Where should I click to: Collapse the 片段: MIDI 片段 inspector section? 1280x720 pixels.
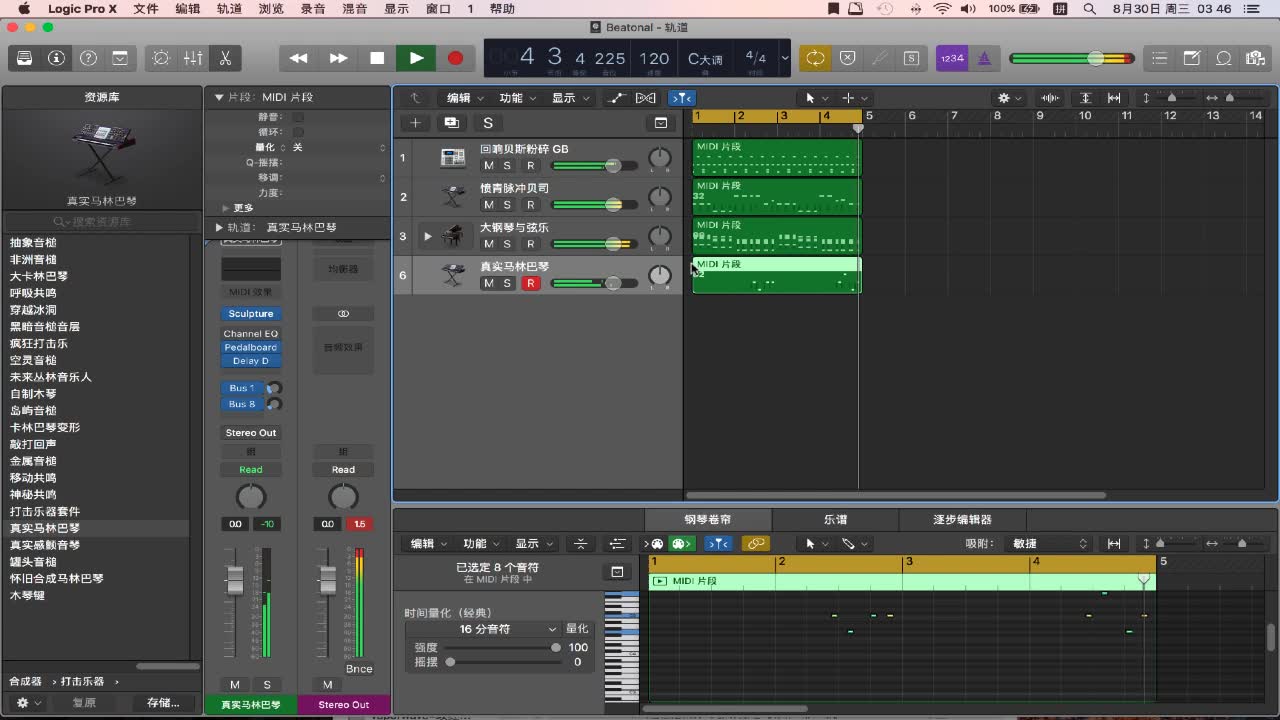point(219,98)
